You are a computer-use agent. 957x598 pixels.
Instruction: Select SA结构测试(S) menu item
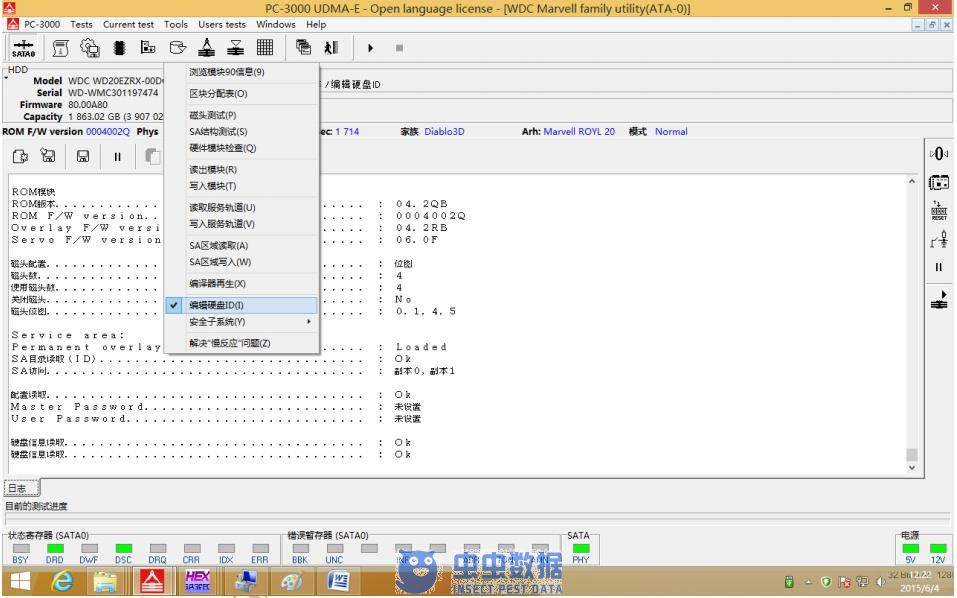[x=242, y=132]
